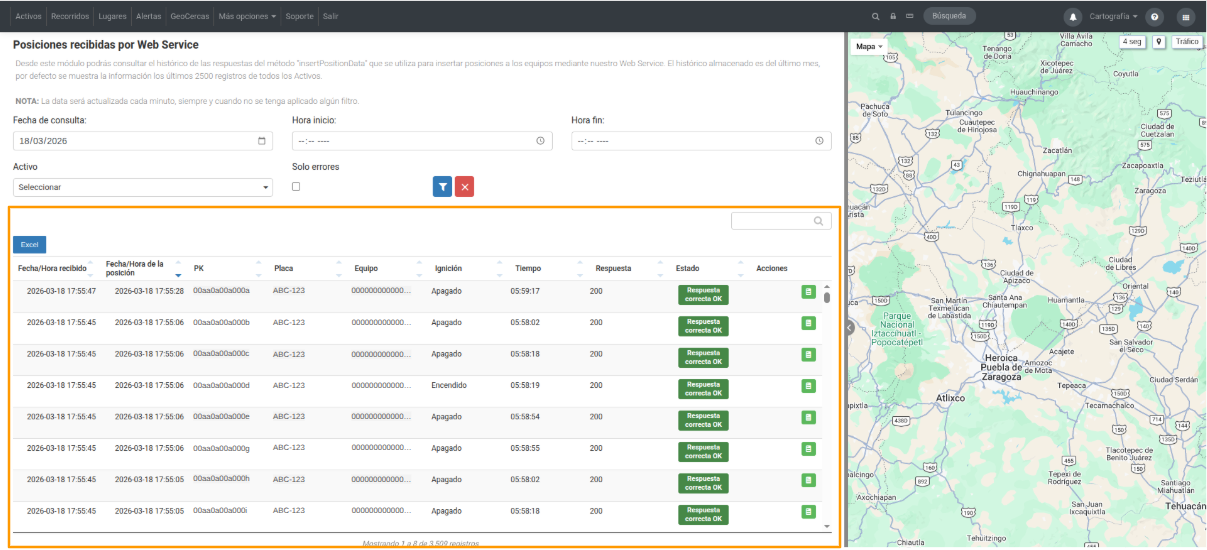Open the Soporte menu item
This screenshot has height=550, width=1207.
299,17
